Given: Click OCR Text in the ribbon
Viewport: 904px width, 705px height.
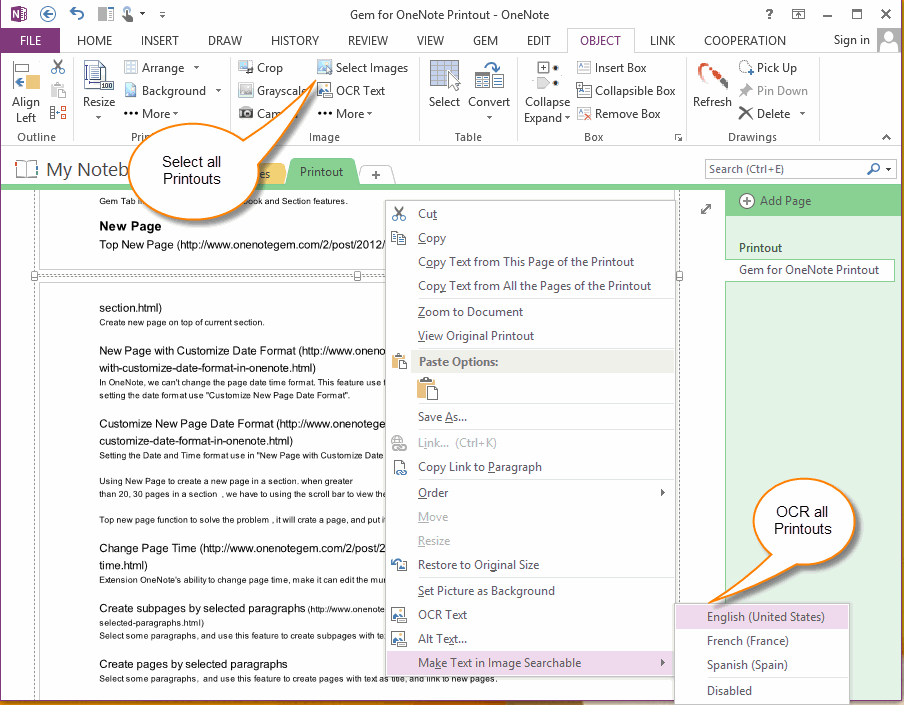Looking at the screenshot, I should (x=351, y=91).
